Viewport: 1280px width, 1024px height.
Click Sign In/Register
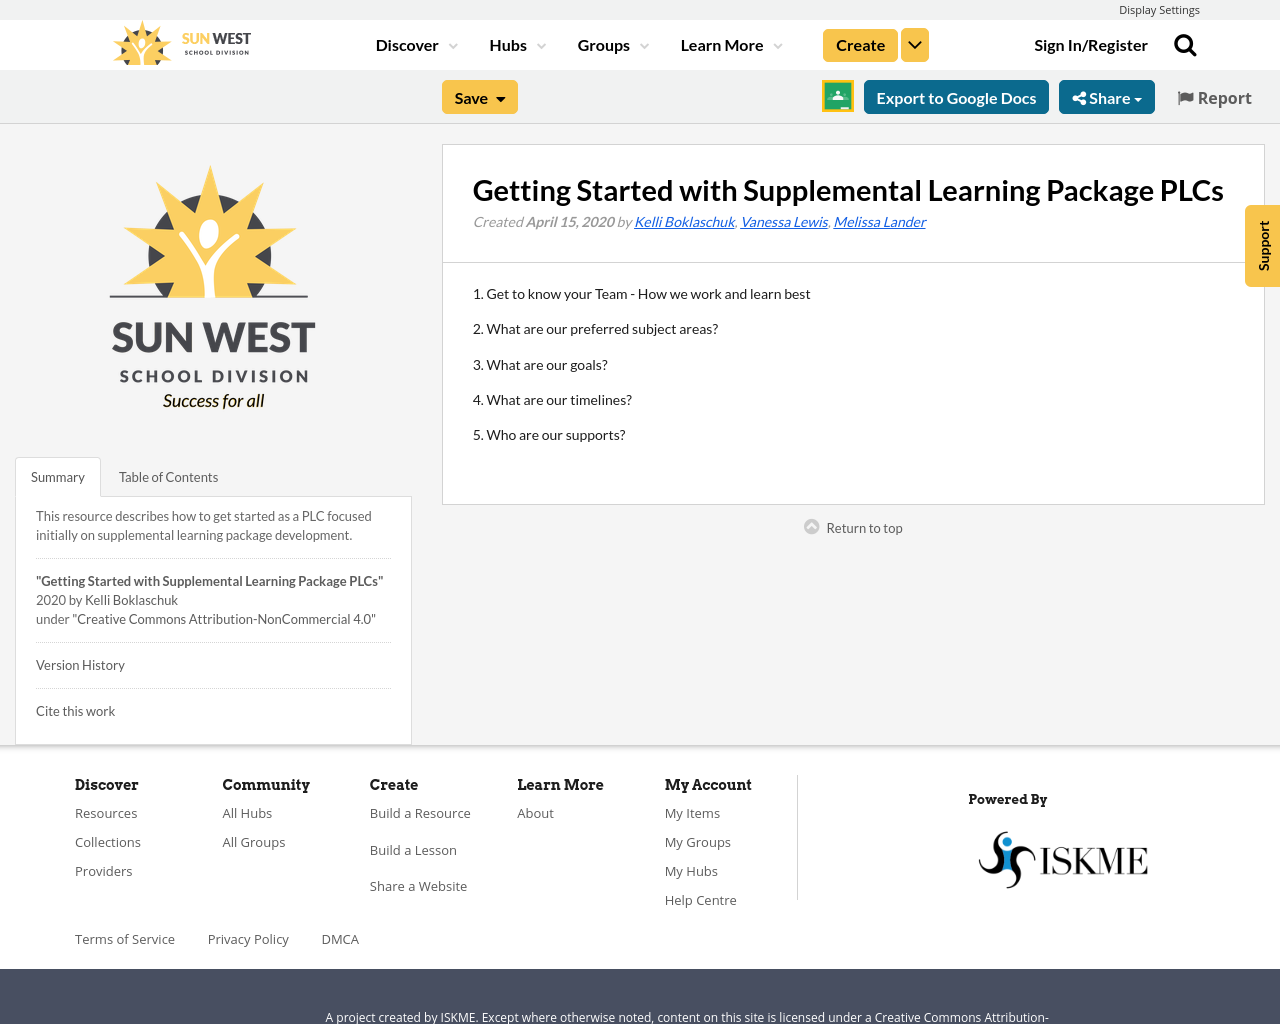point(1090,44)
